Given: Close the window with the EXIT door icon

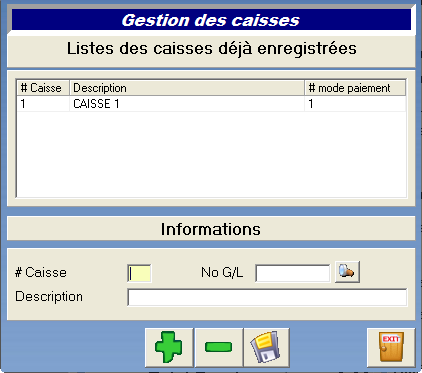Looking at the screenshot, I should point(391,347).
